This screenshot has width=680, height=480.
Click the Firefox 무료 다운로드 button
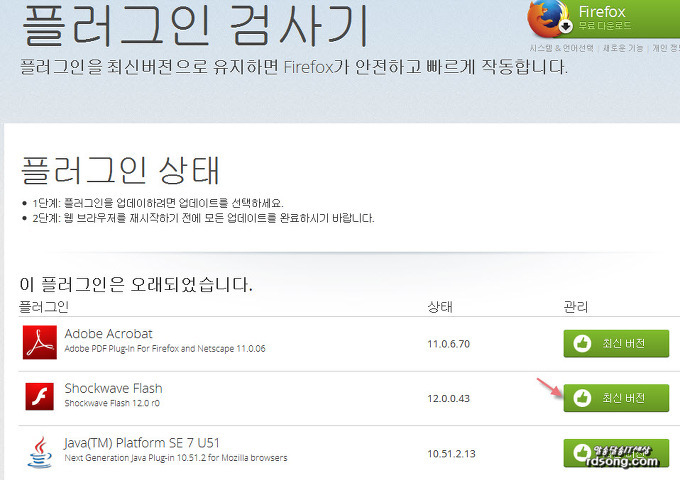coord(604,18)
